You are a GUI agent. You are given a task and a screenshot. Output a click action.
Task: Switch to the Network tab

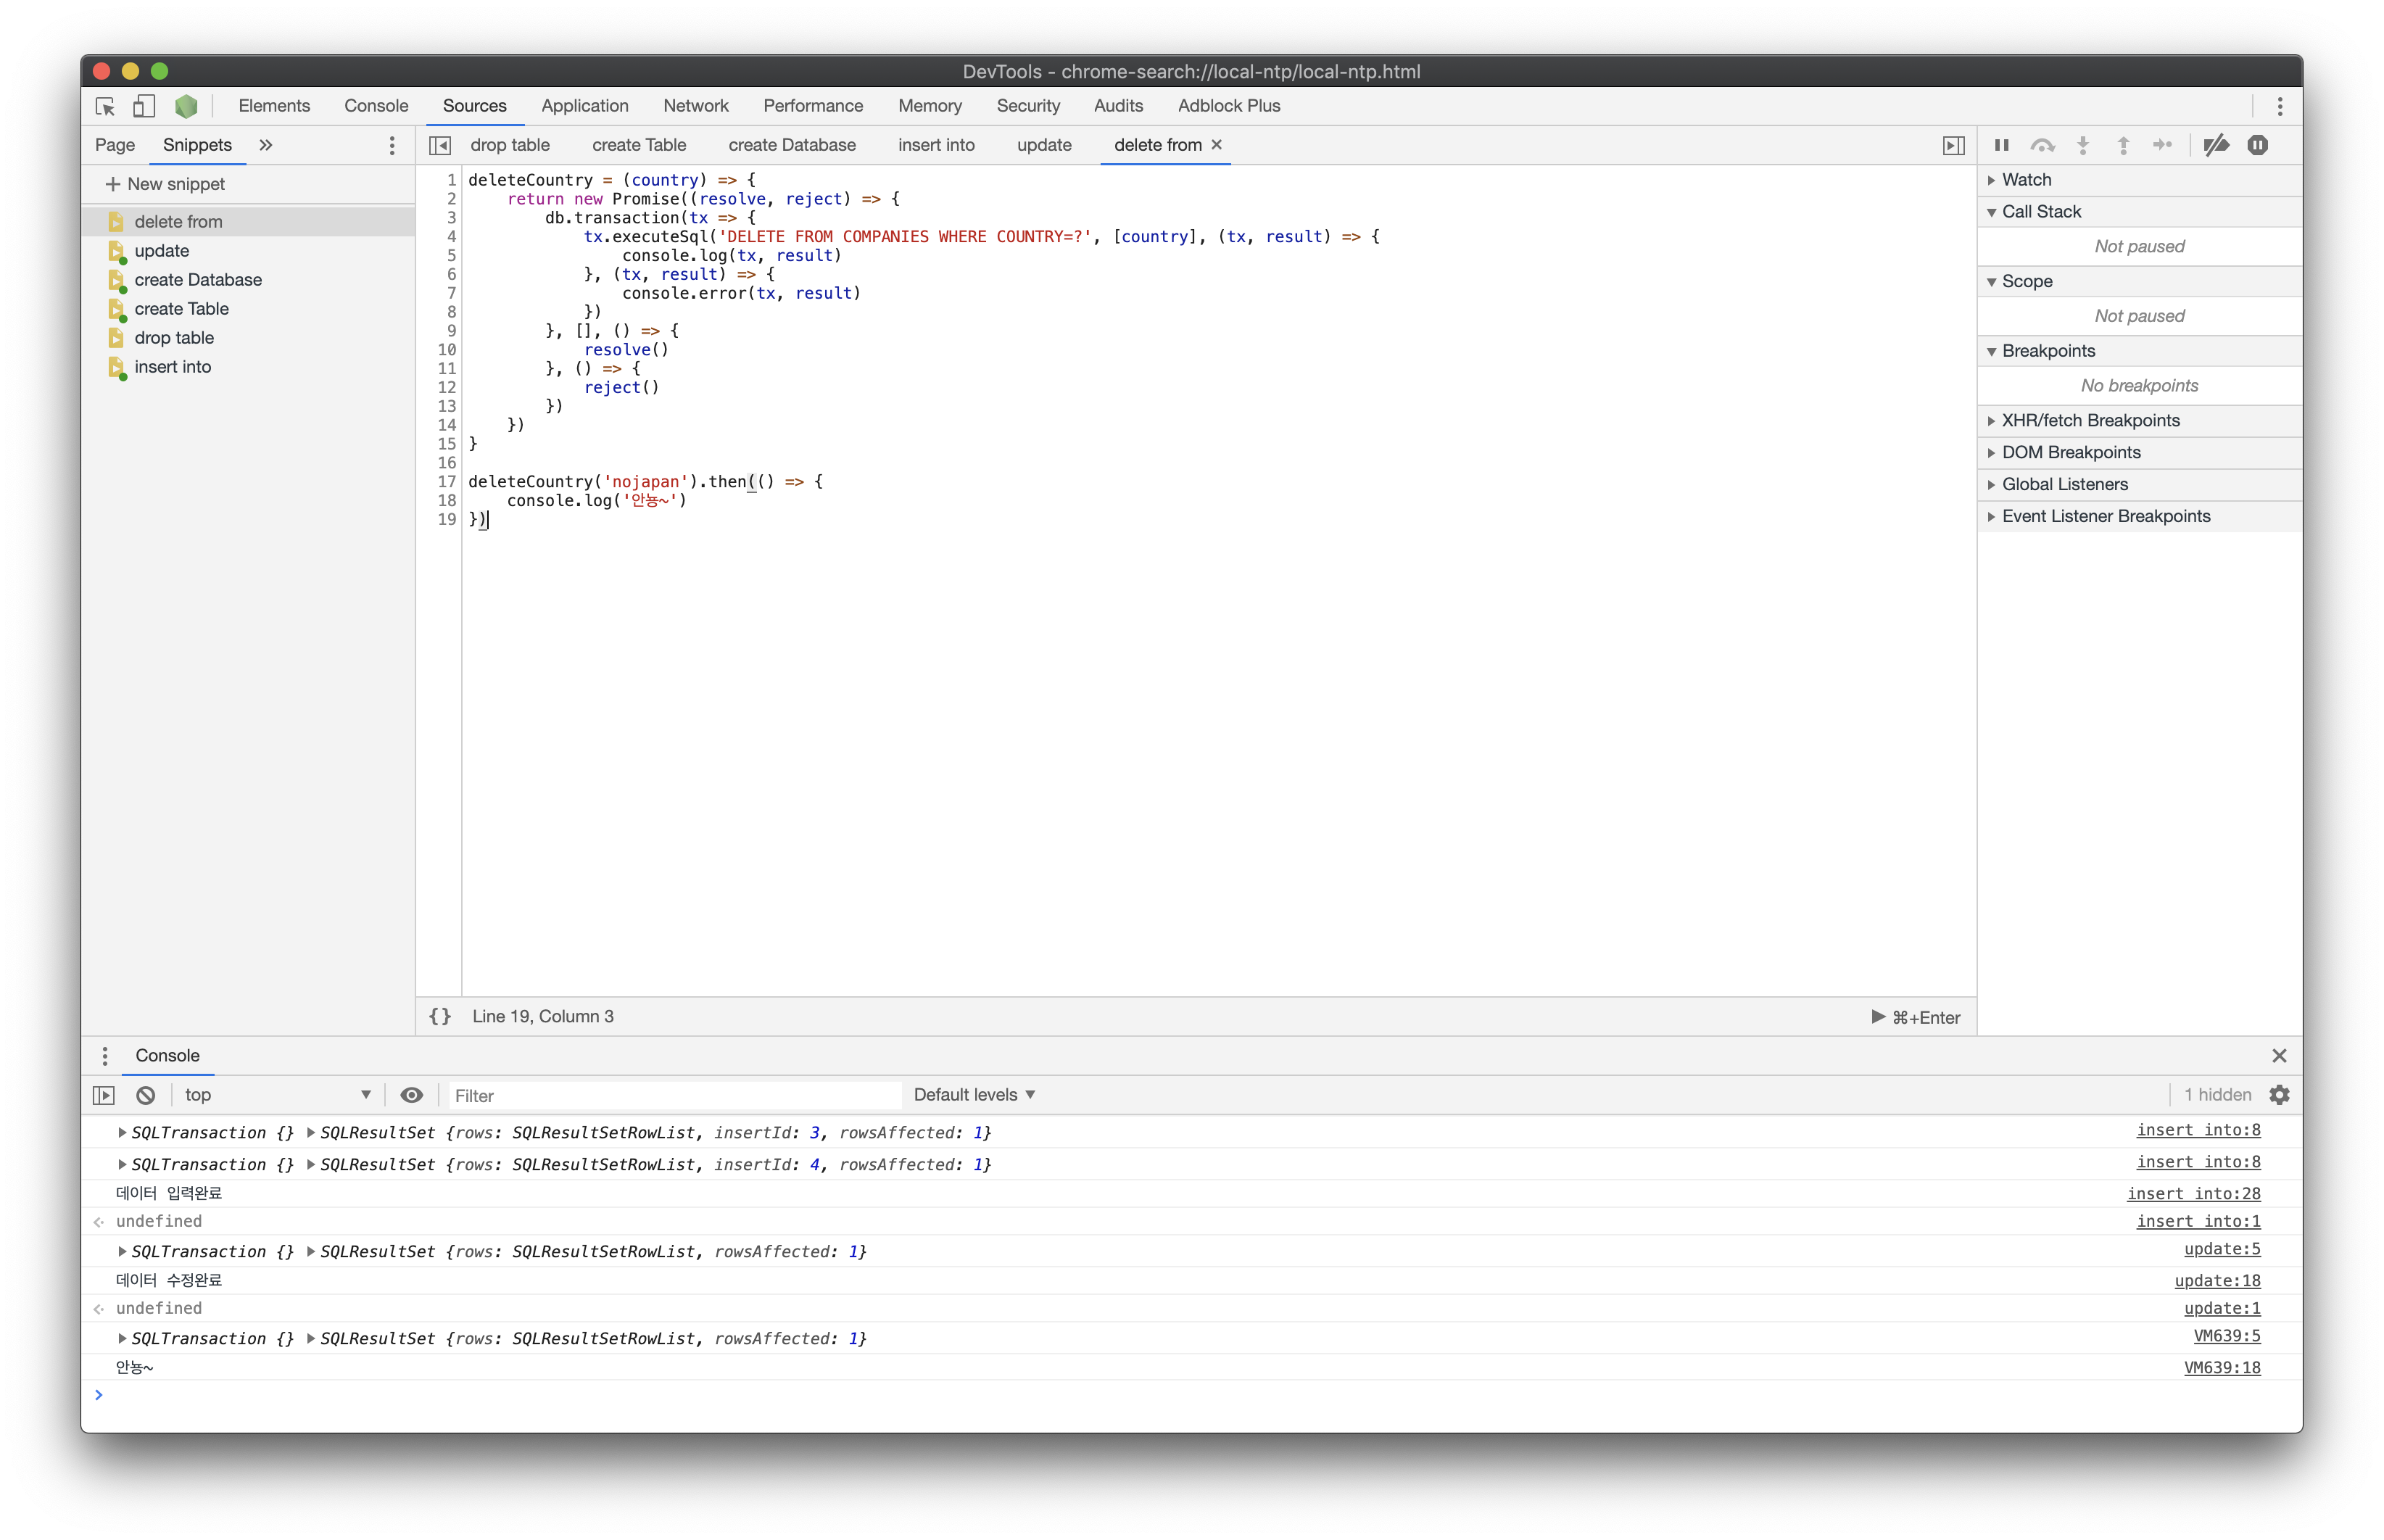click(x=695, y=106)
